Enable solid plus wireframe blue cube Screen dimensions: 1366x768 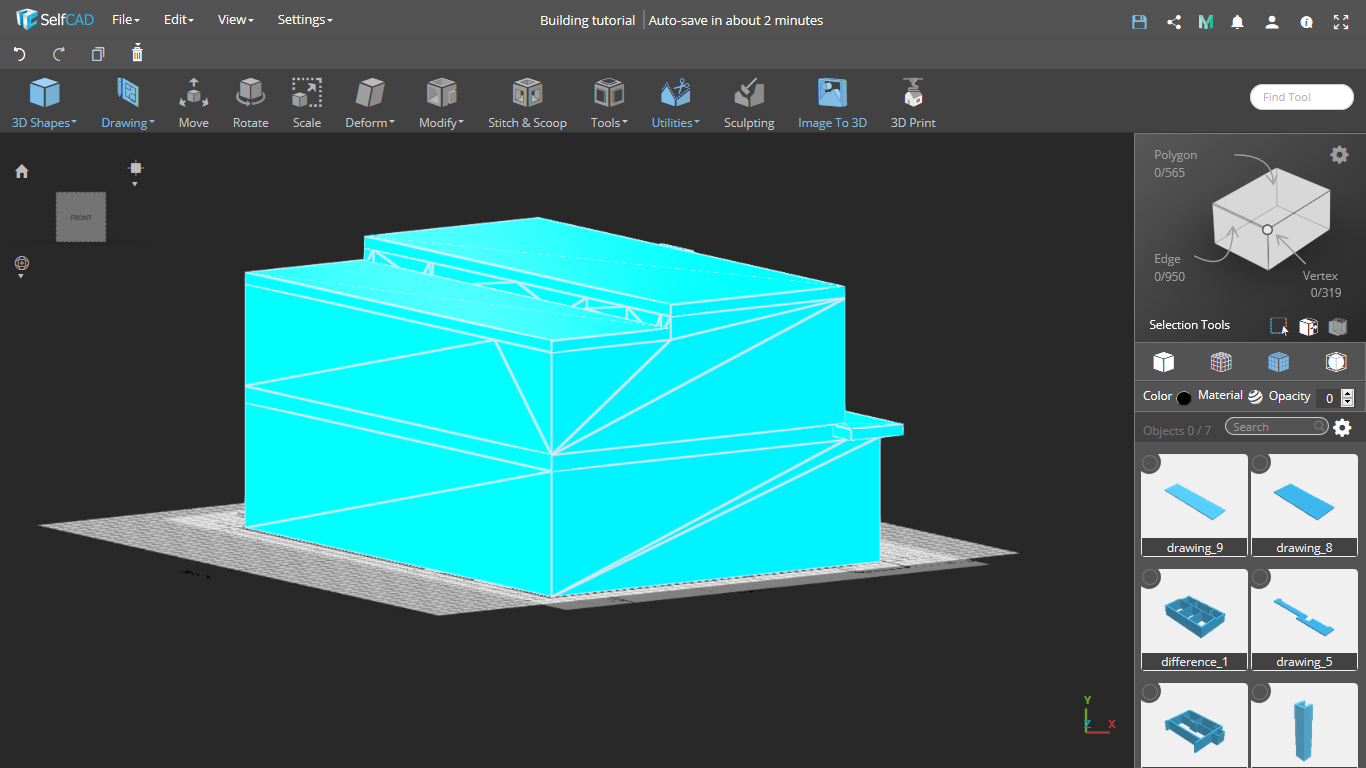(x=1278, y=362)
